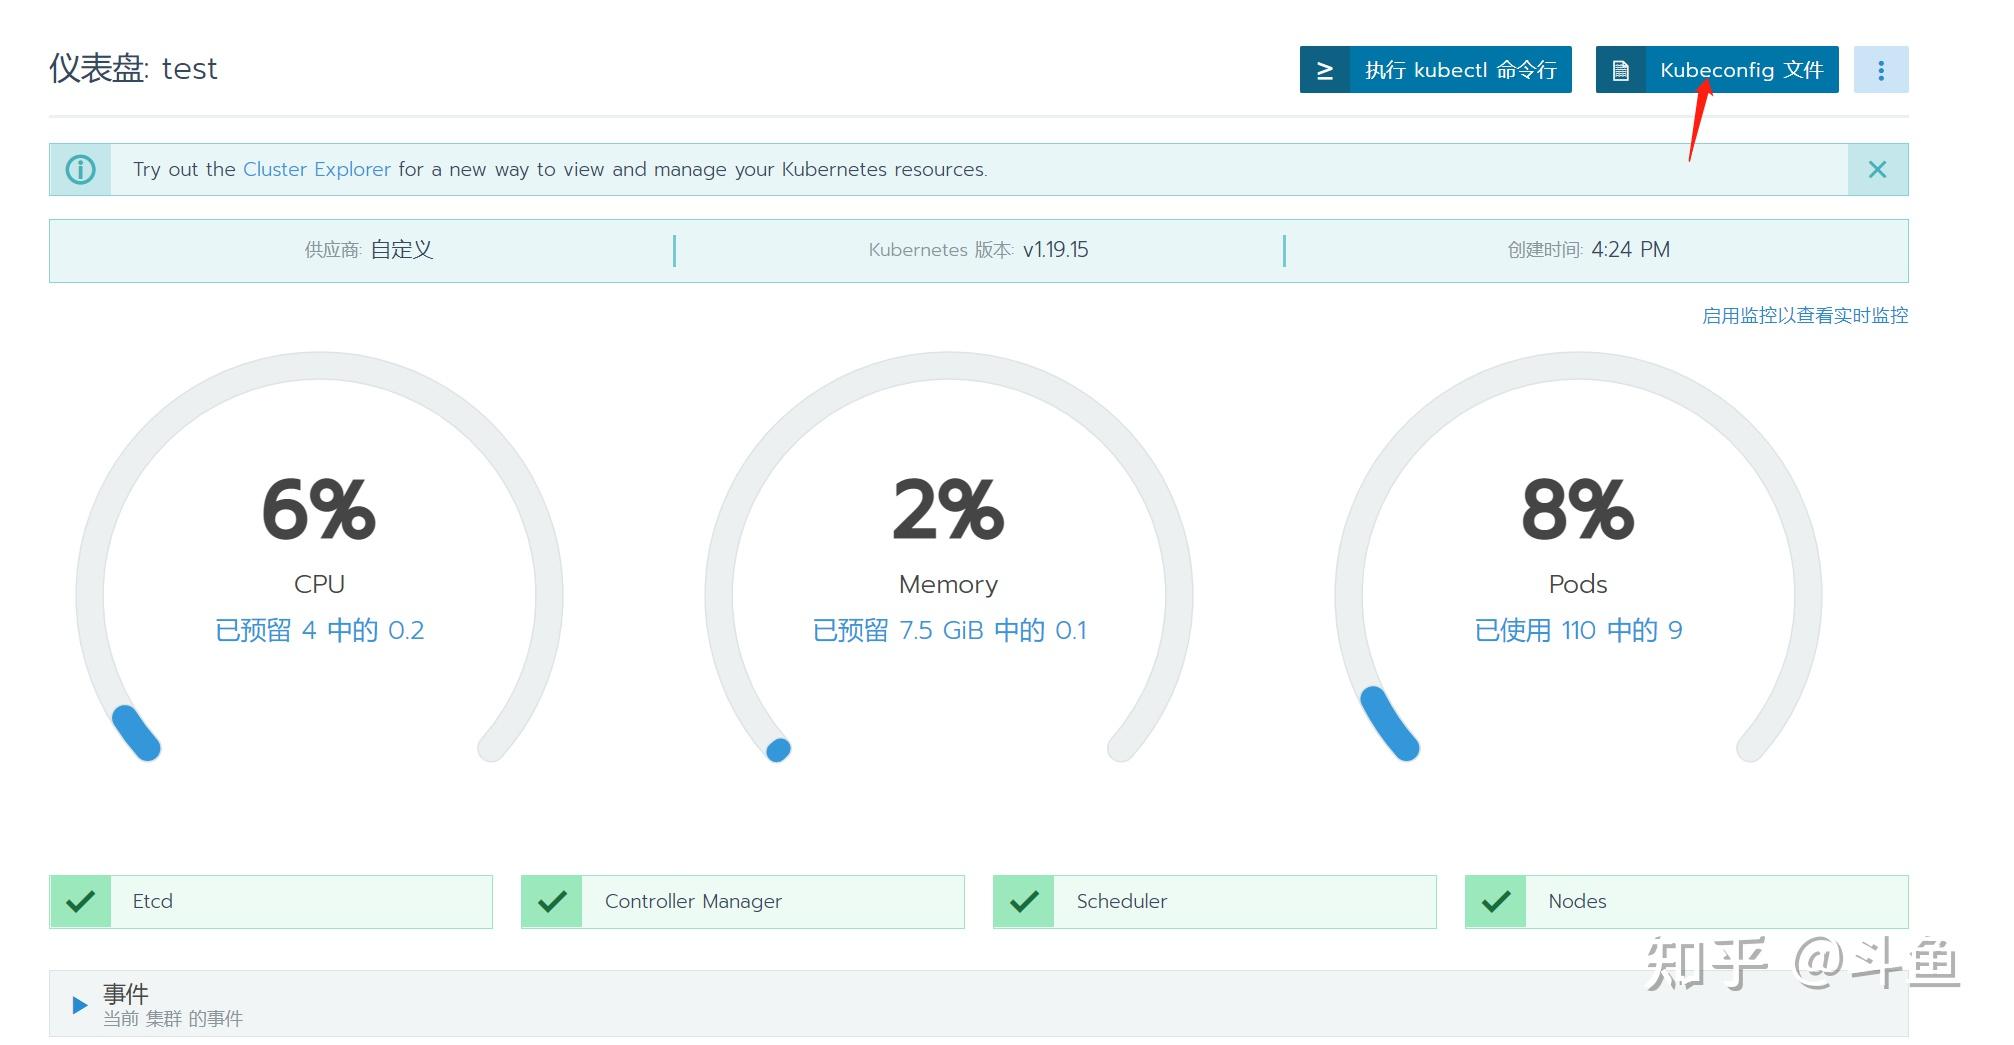Click Kubeconfig 文件 button

[1717, 70]
